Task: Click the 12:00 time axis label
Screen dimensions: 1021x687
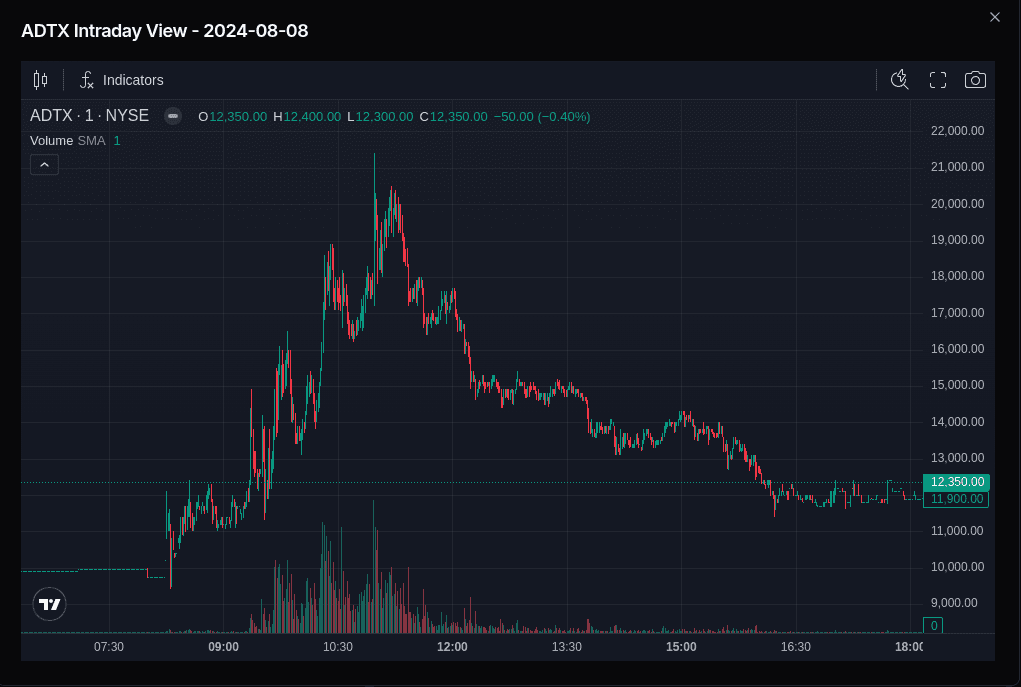Action: 453,647
